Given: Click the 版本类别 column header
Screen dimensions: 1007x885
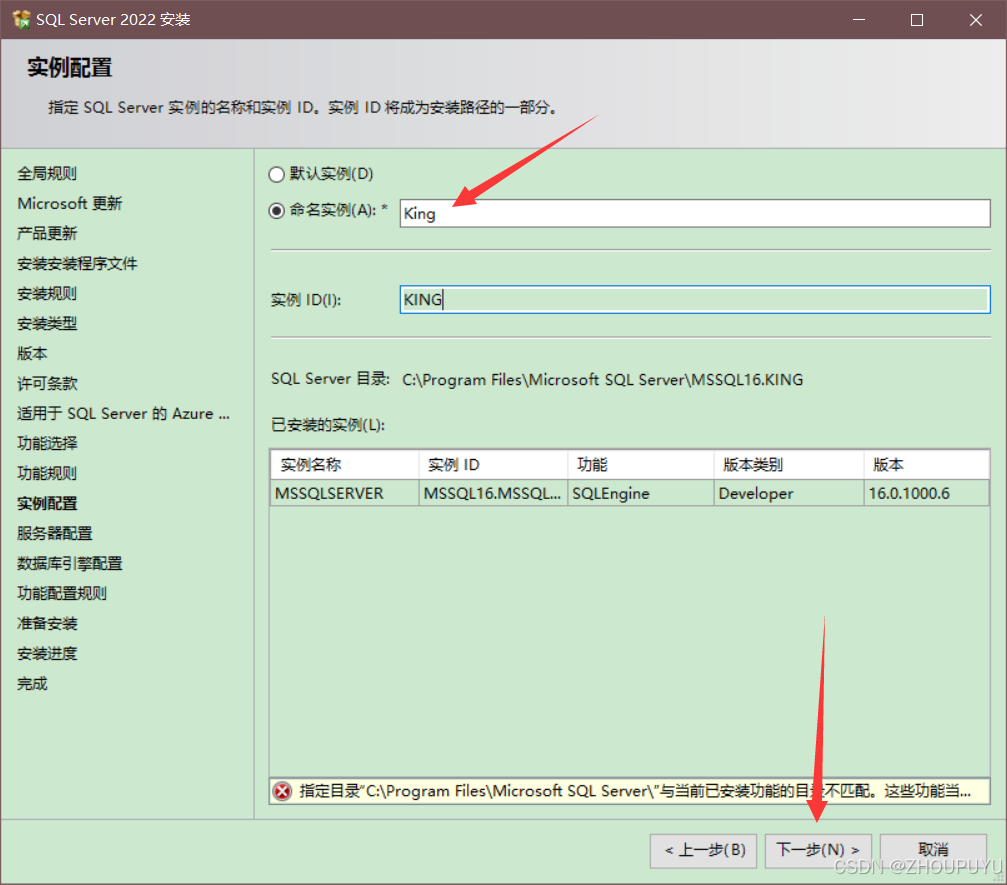Looking at the screenshot, I should coord(789,464).
